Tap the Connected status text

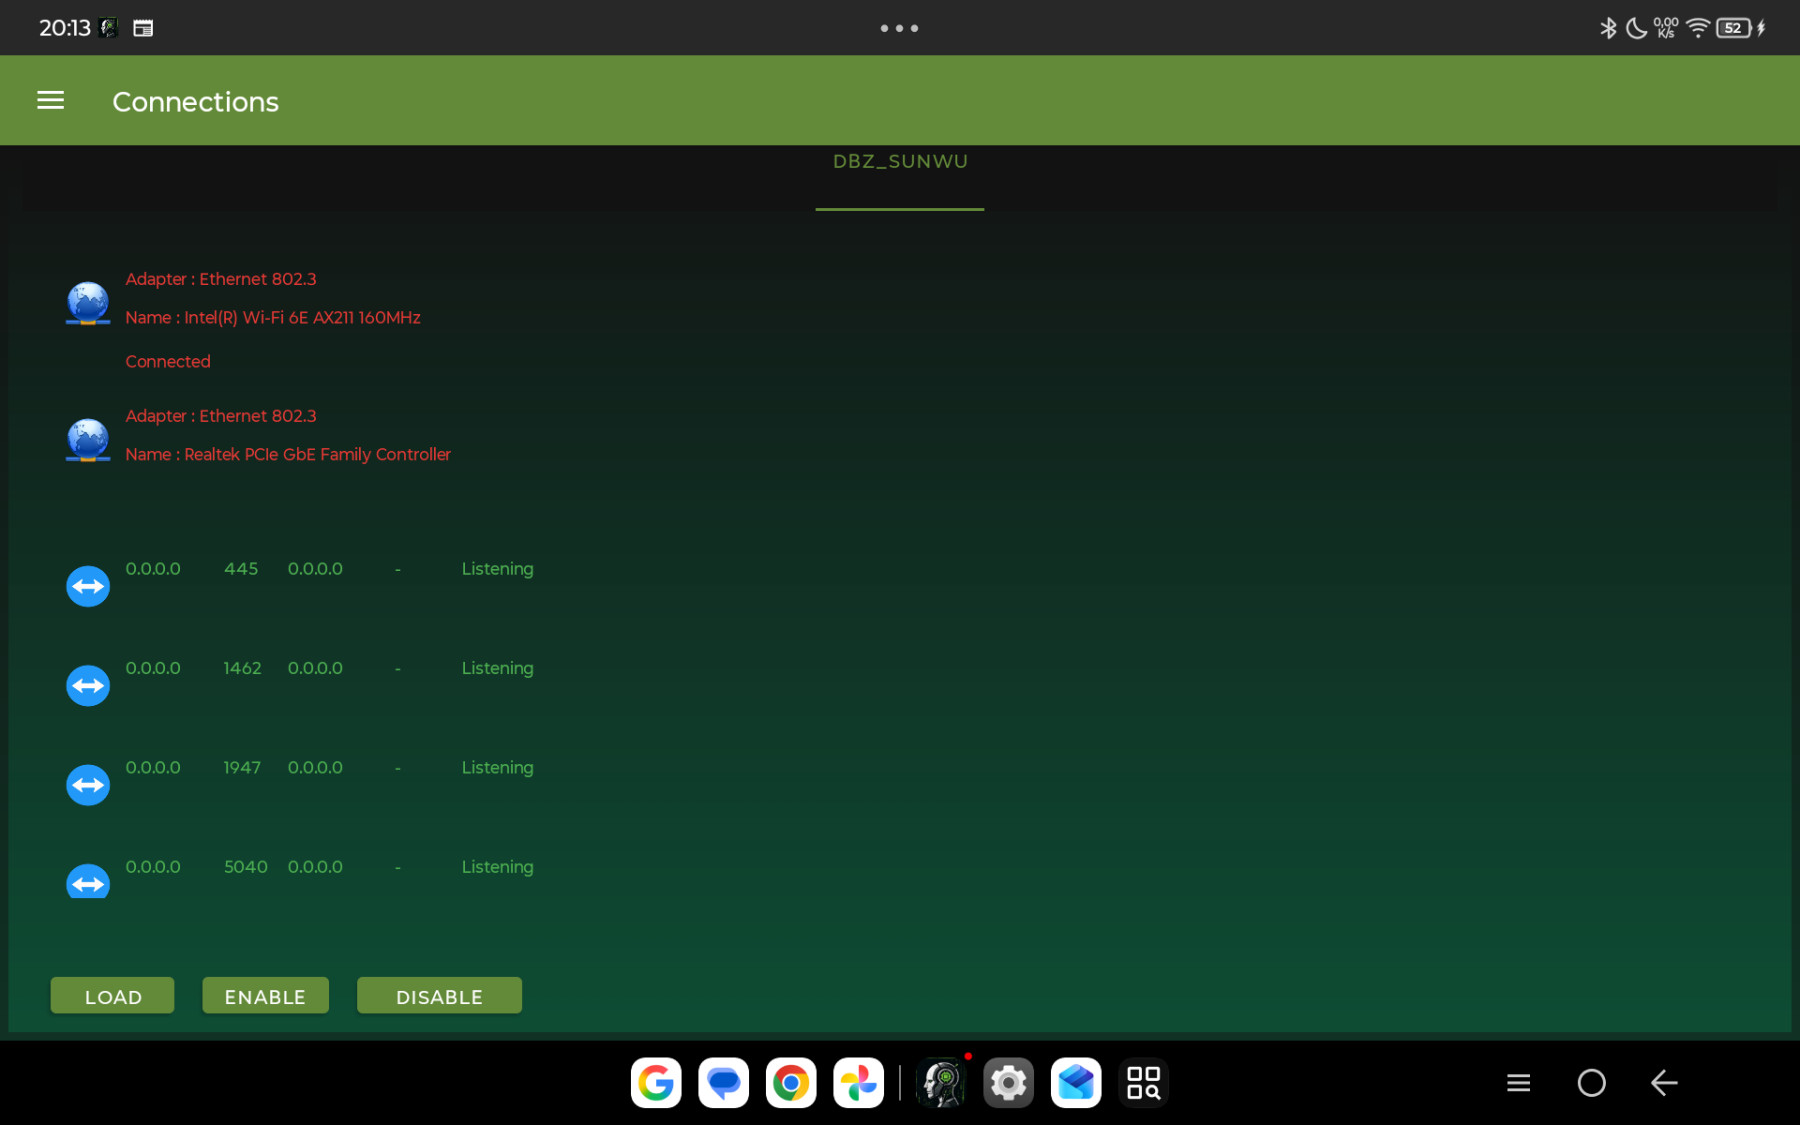(x=168, y=362)
